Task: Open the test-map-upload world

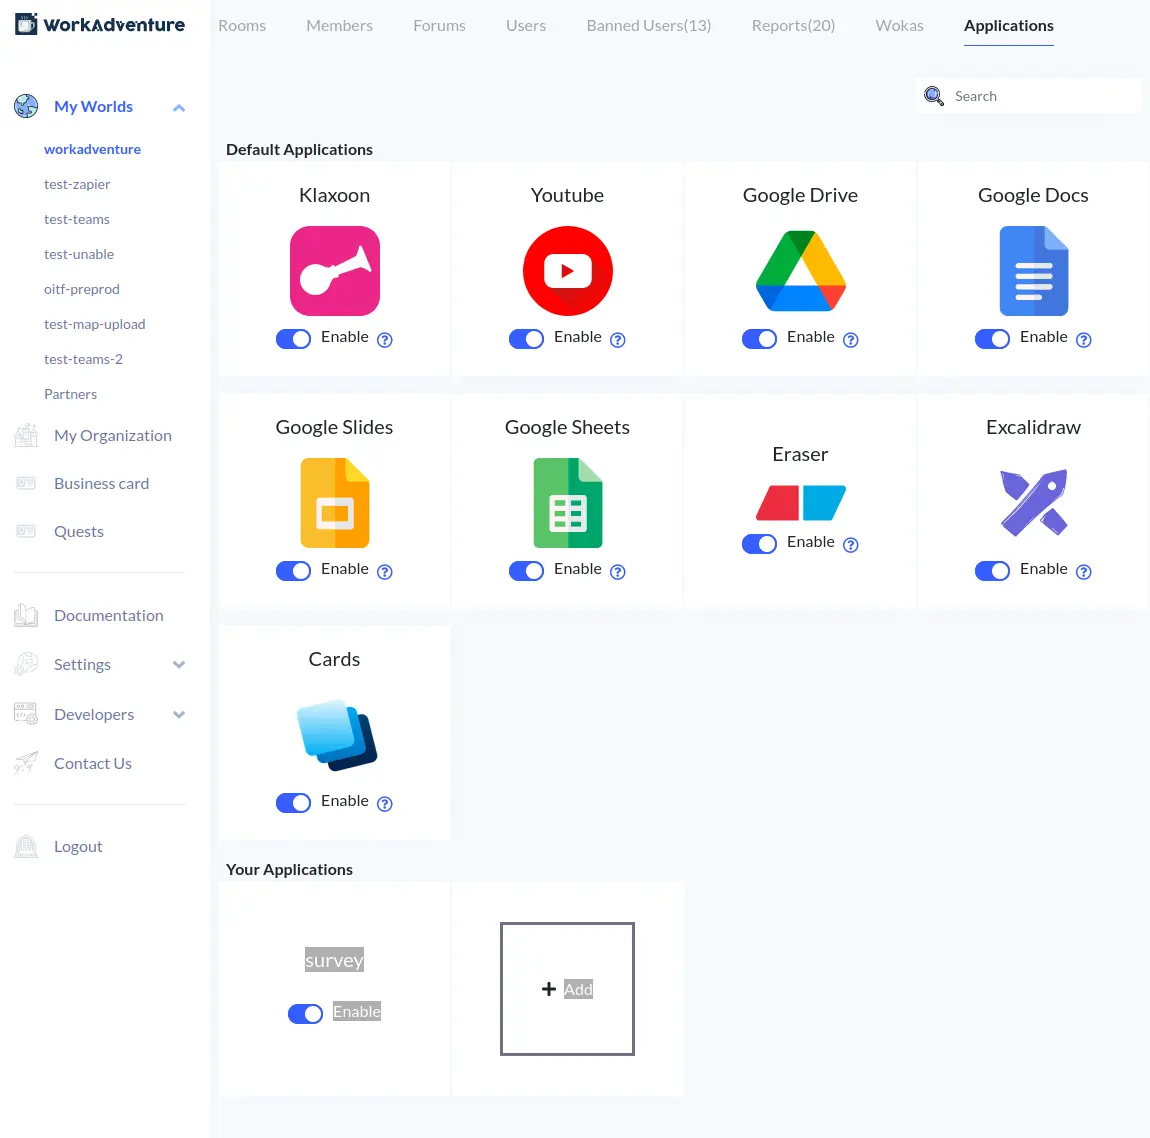Action: tap(95, 324)
